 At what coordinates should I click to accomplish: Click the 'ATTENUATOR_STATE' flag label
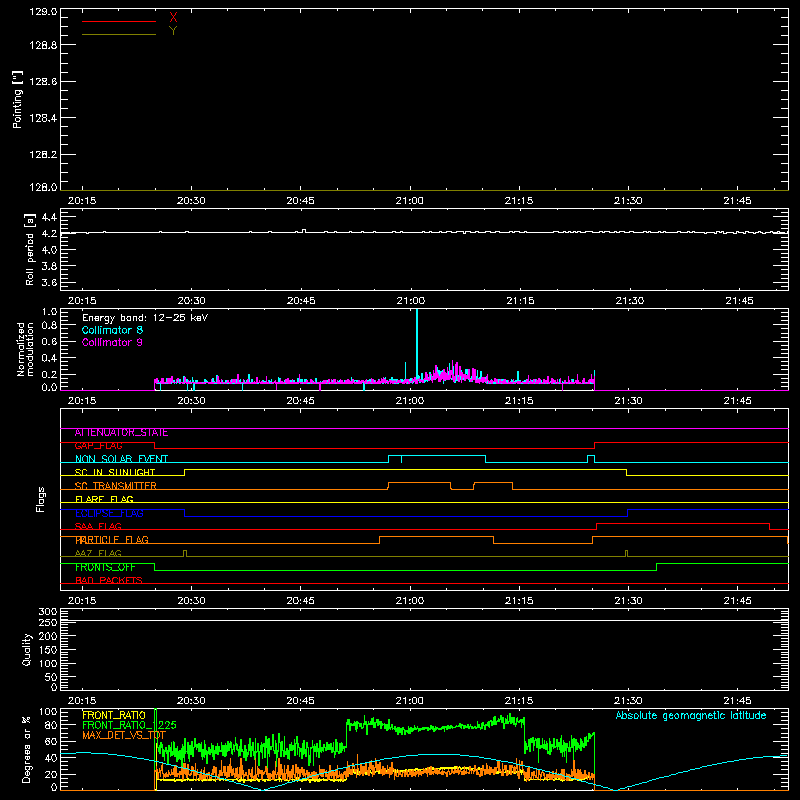pos(121,433)
